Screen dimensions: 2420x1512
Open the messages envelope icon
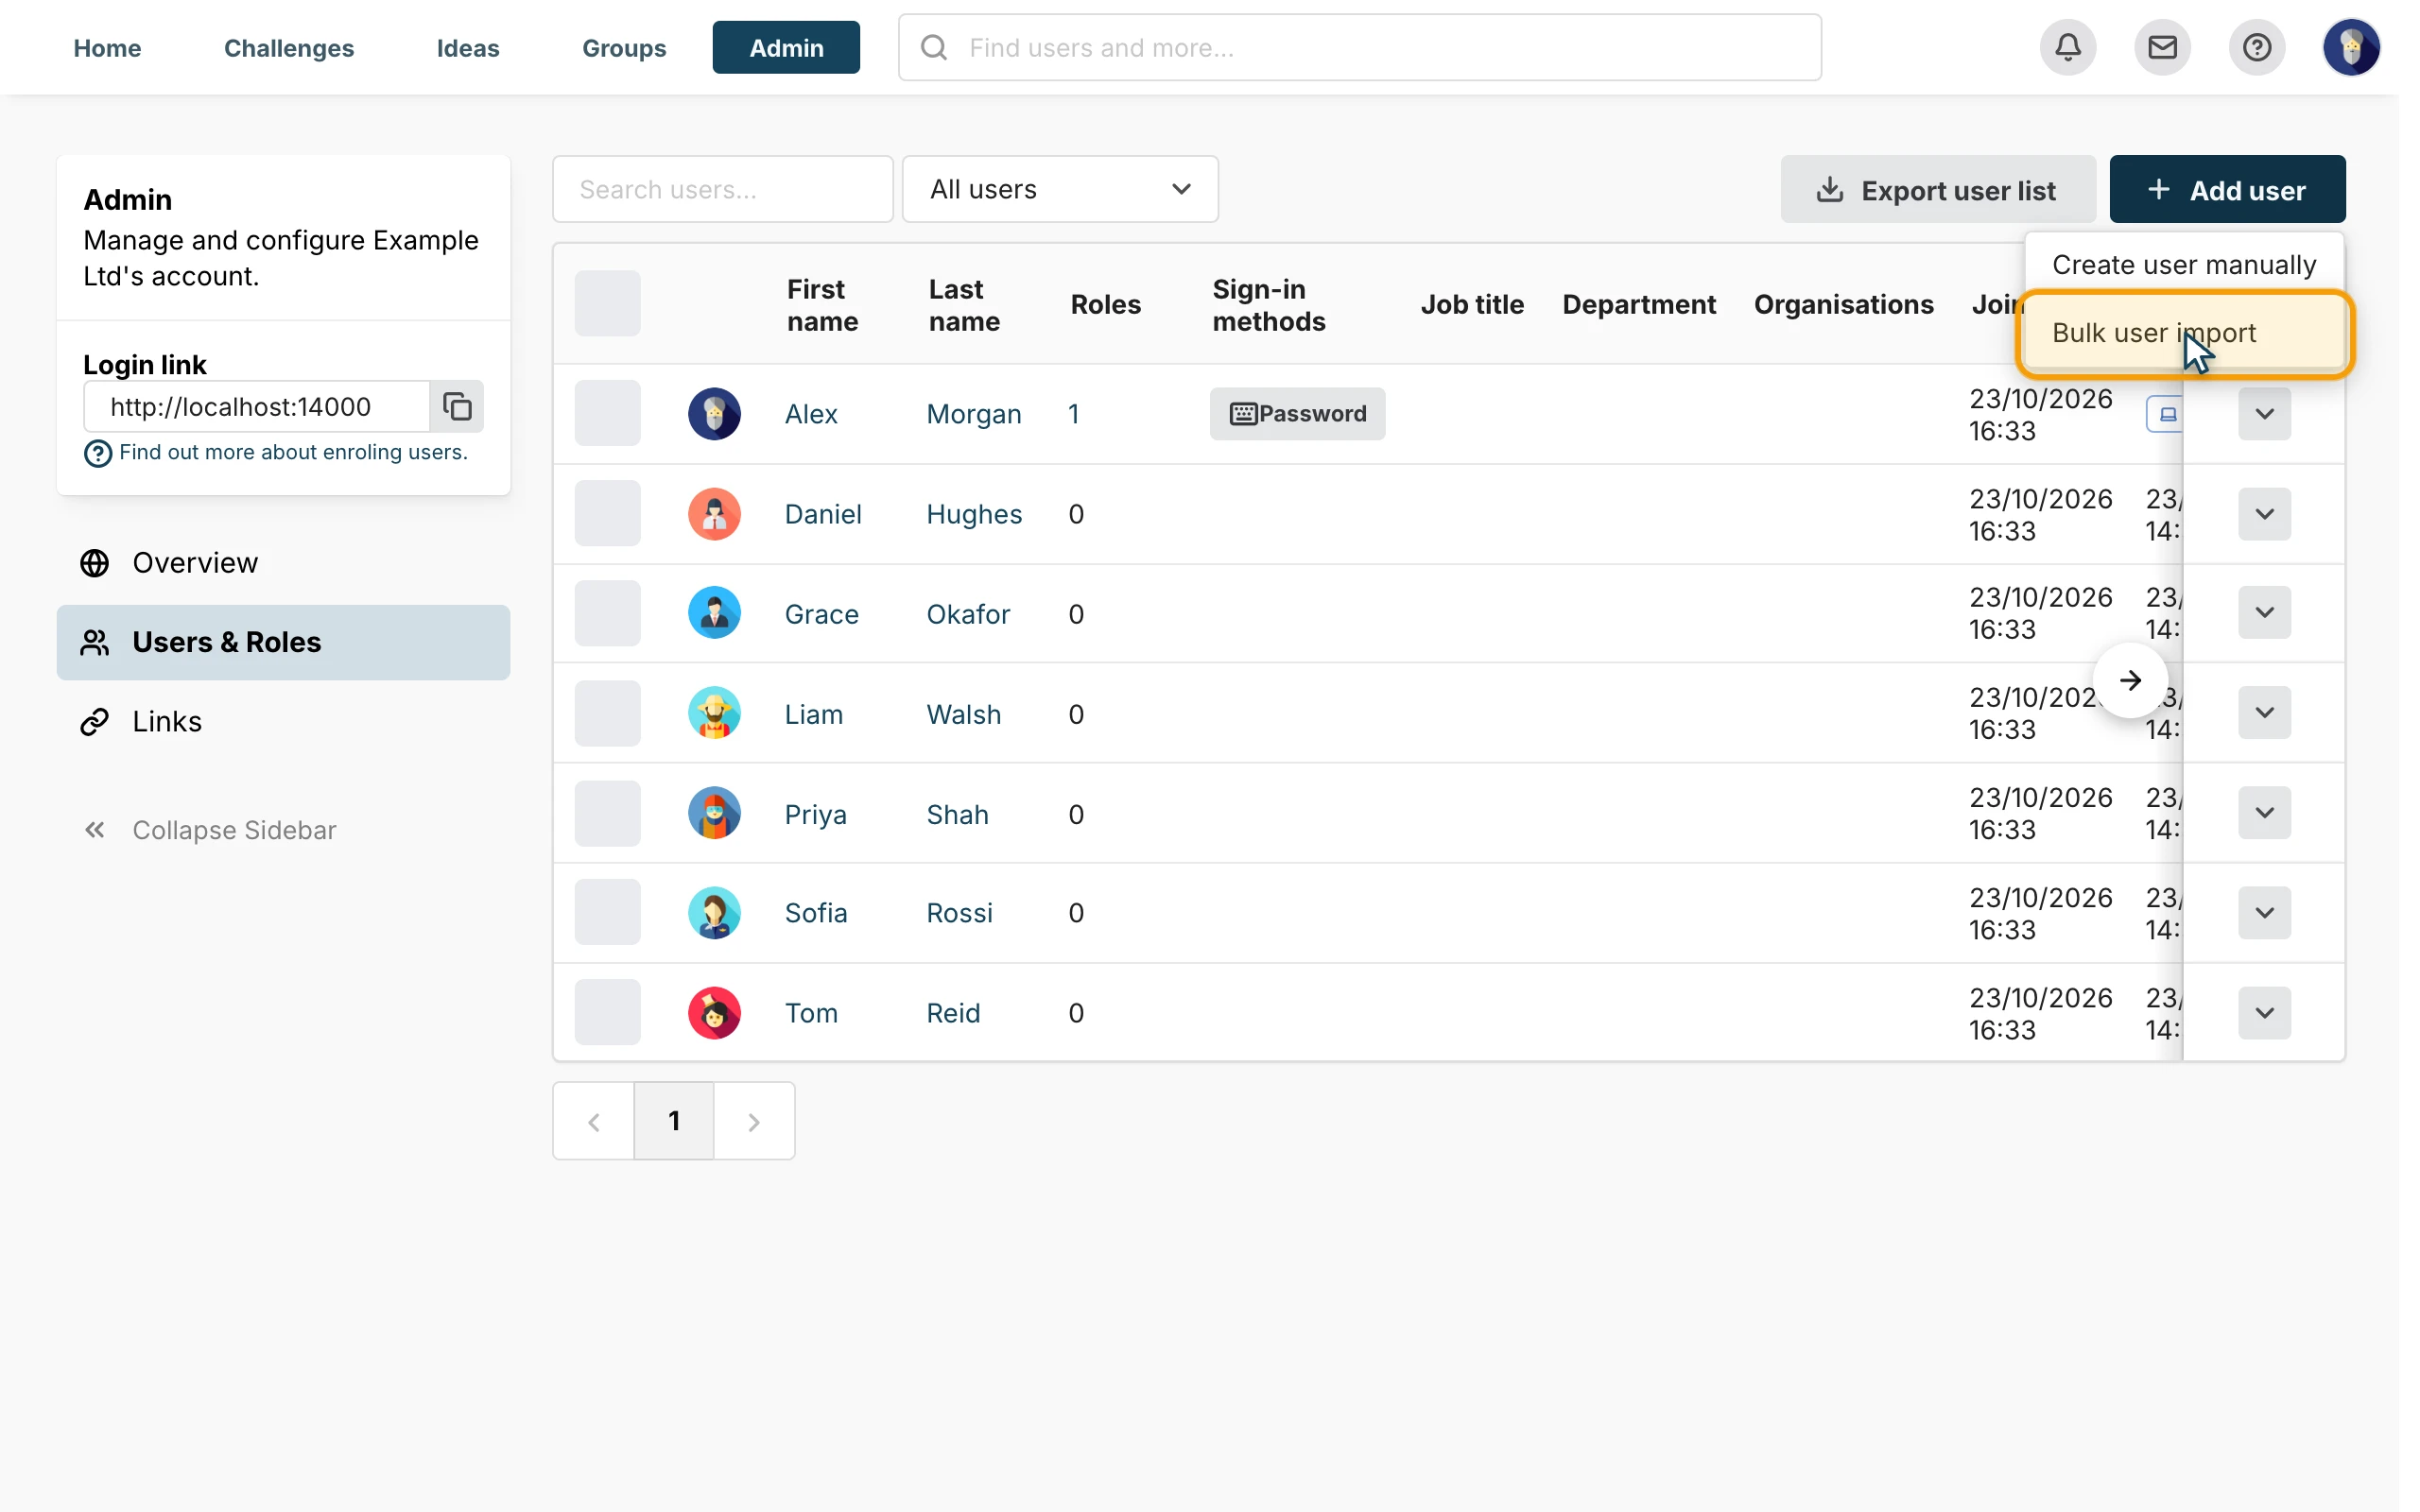[2162, 47]
